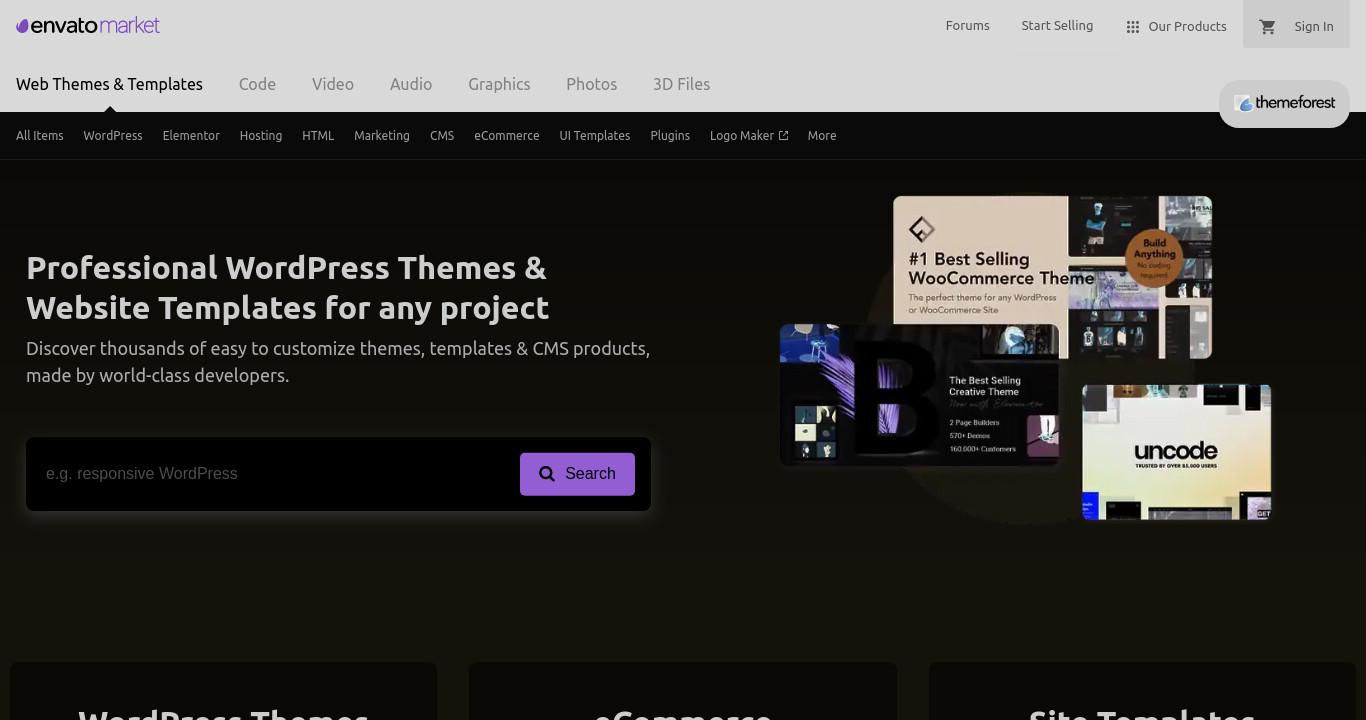The image size is (1366, 720).
Task: Switch to the Code tab
Action: pos(257,84)
